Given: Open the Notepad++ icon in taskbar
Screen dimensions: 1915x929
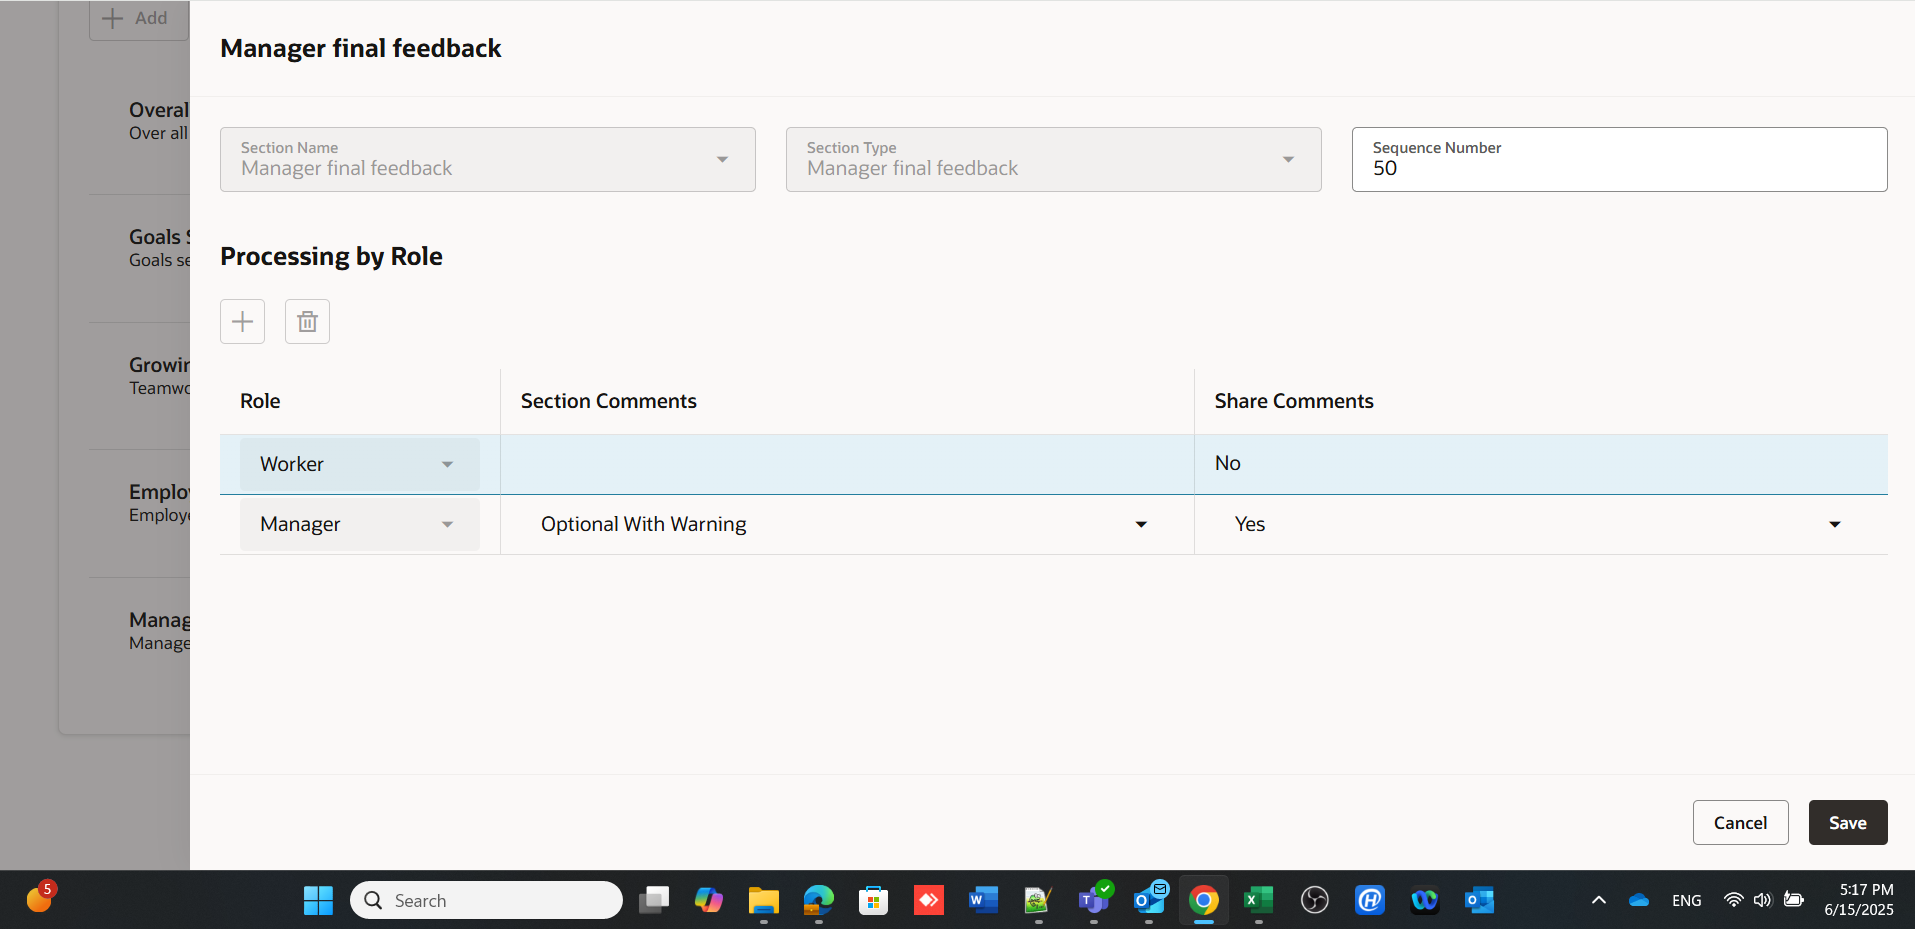Looking at the screenshot, I should pyautogui.click(x=1039, y=900).
